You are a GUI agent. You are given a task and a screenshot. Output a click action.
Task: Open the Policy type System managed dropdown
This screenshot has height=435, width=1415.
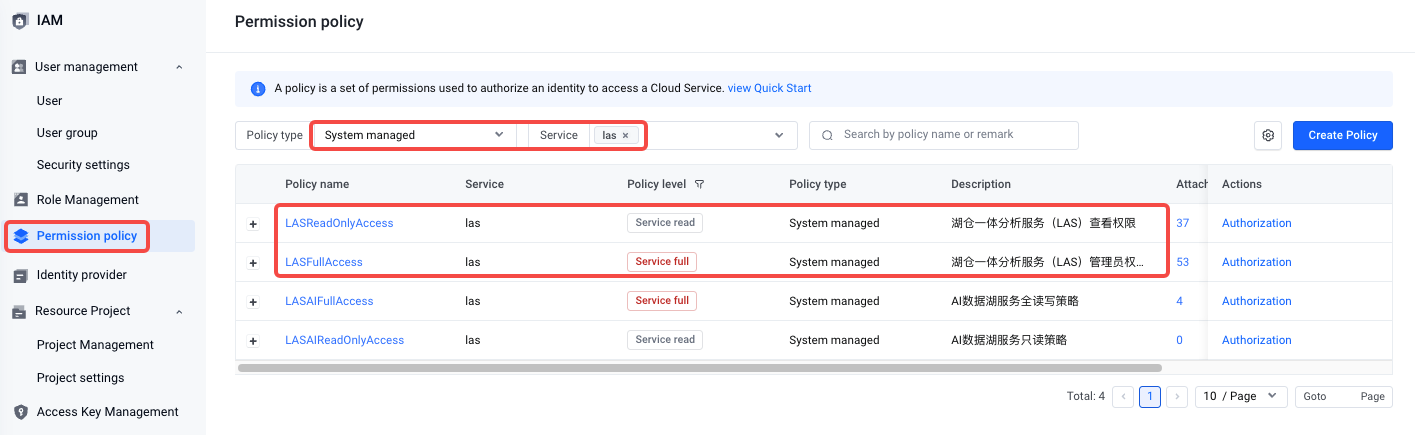pos(414,135)
